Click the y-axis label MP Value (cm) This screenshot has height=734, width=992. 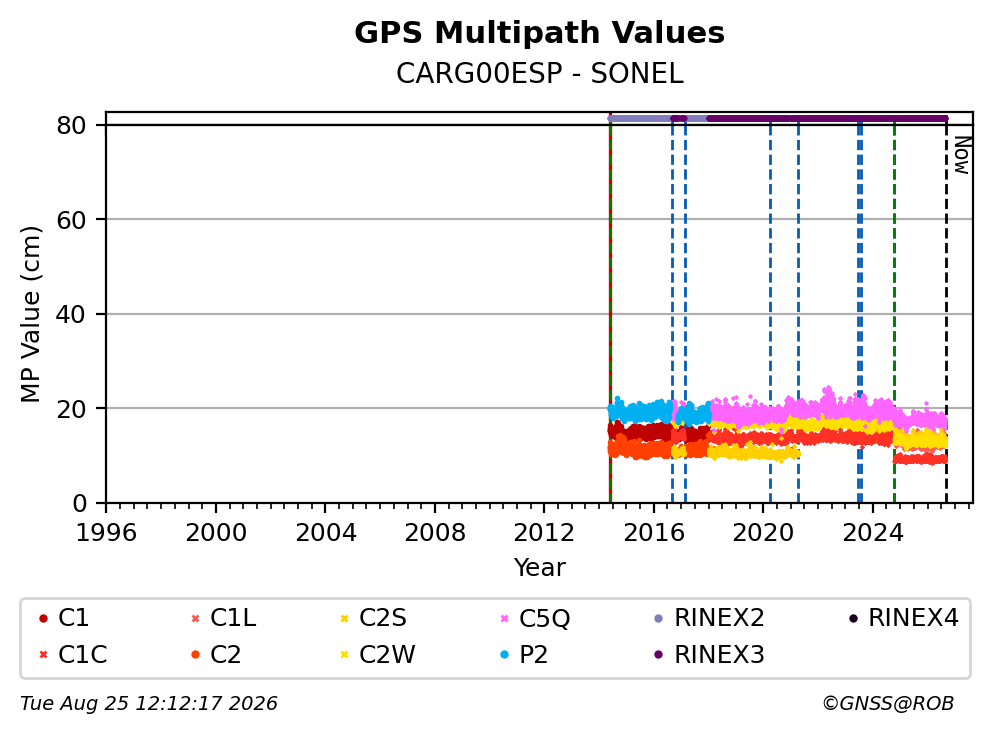click(x=30, y=314)
